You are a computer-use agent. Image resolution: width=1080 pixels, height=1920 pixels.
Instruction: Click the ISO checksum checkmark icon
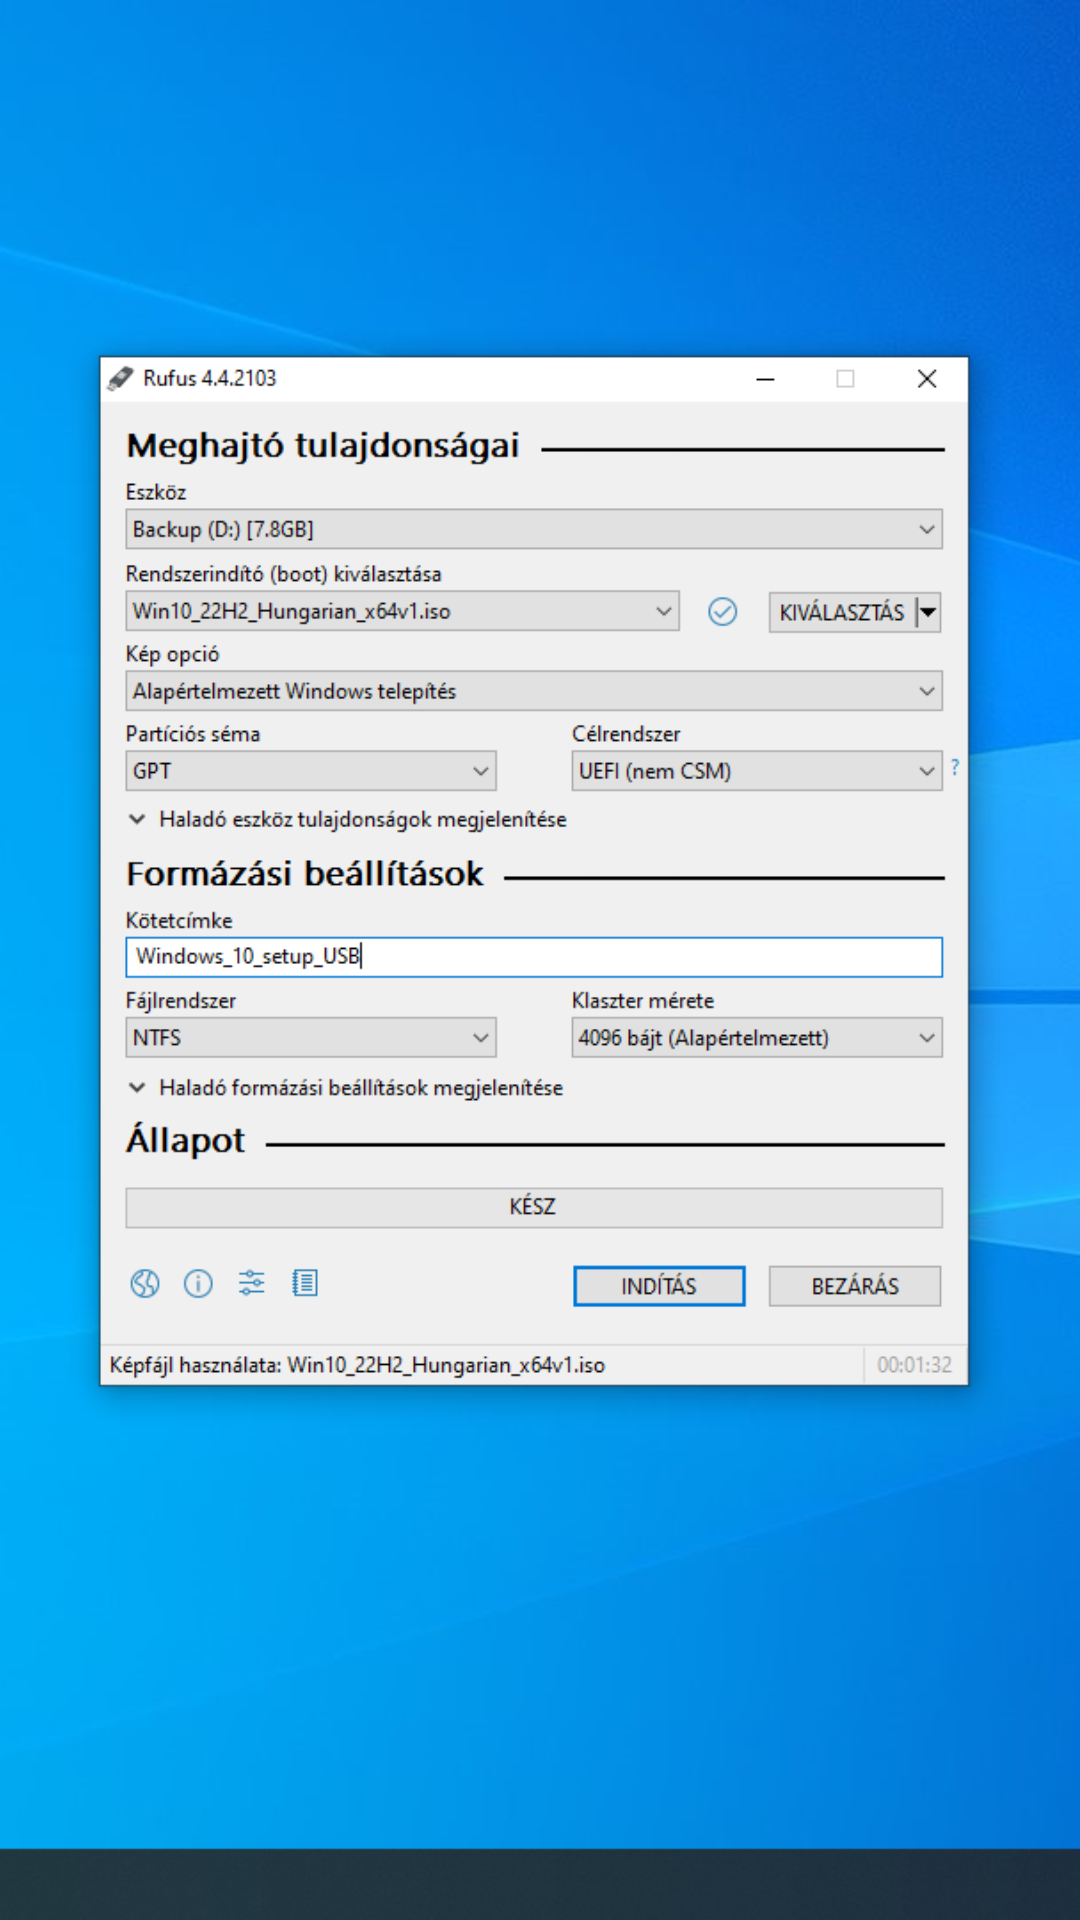point(722,611)
